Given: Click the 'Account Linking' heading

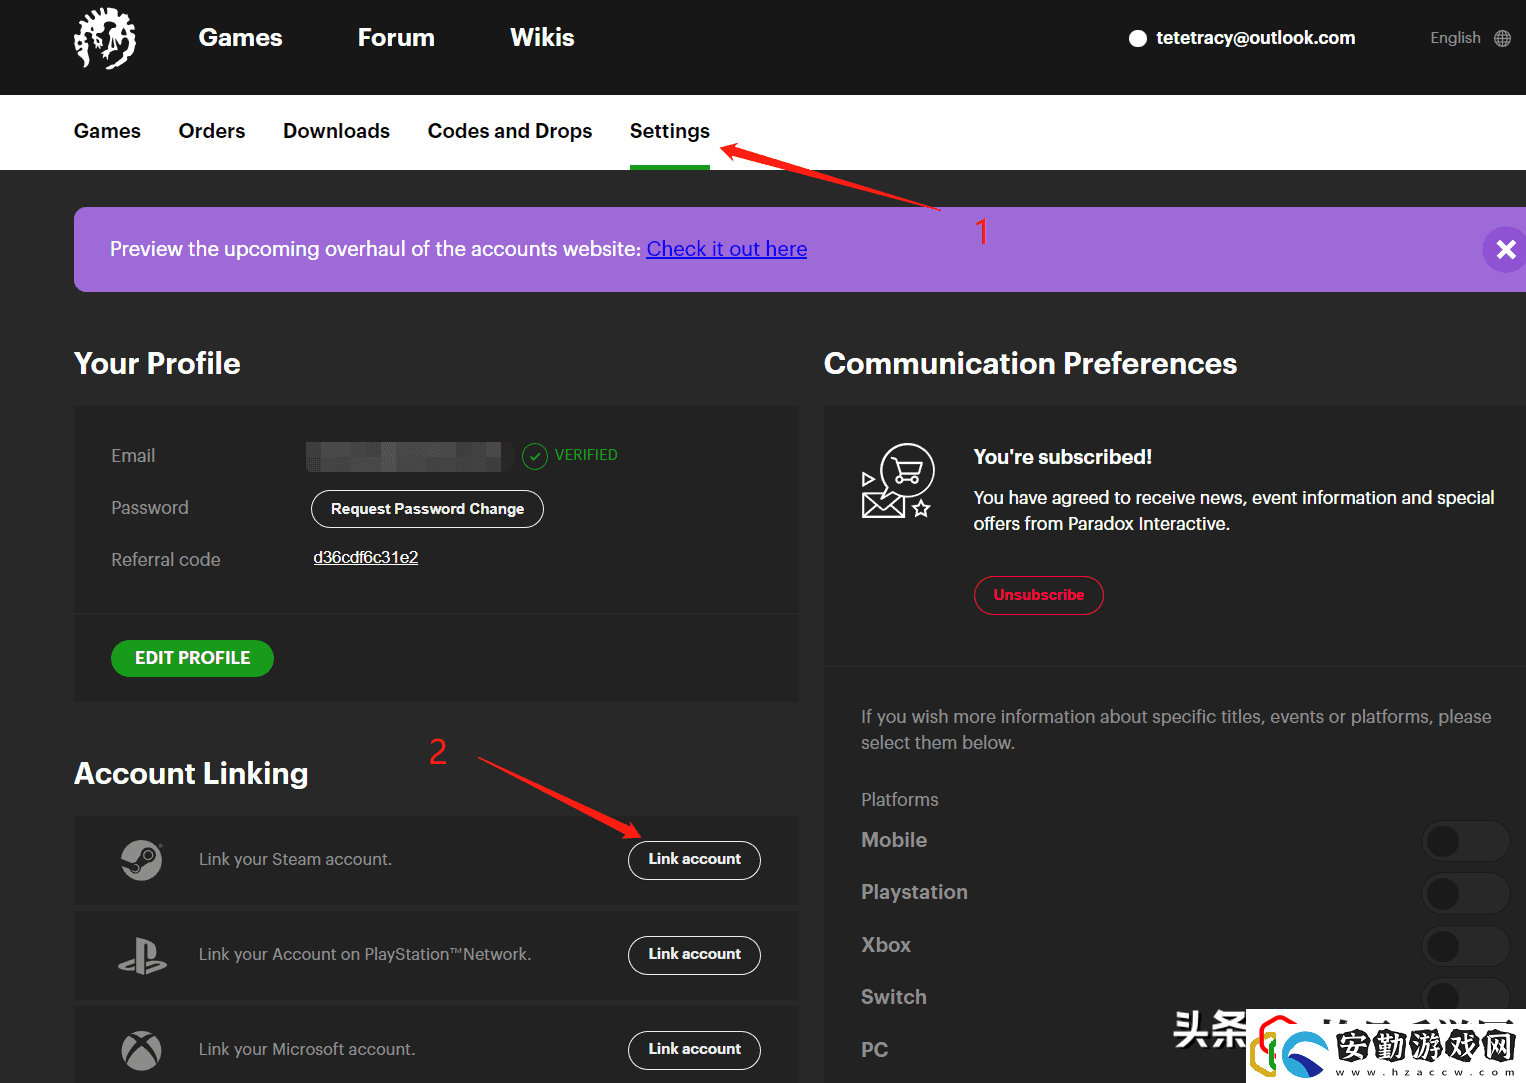Looking at the screenshot, I should [x=191, y=774].
